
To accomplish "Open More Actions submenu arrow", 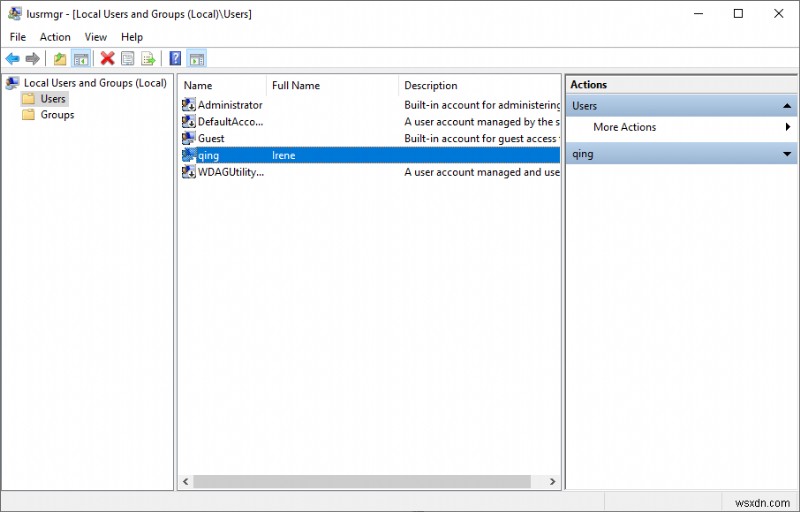I will [x=788, y=127].
